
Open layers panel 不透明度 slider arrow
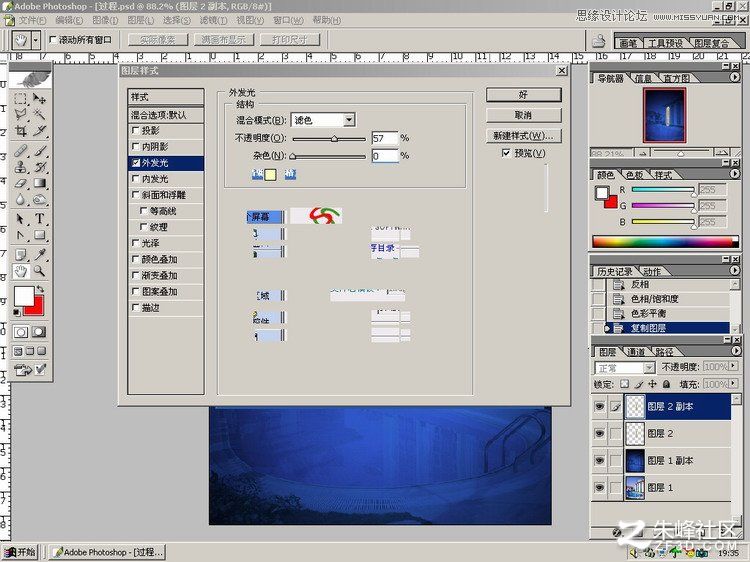(733, 367)
